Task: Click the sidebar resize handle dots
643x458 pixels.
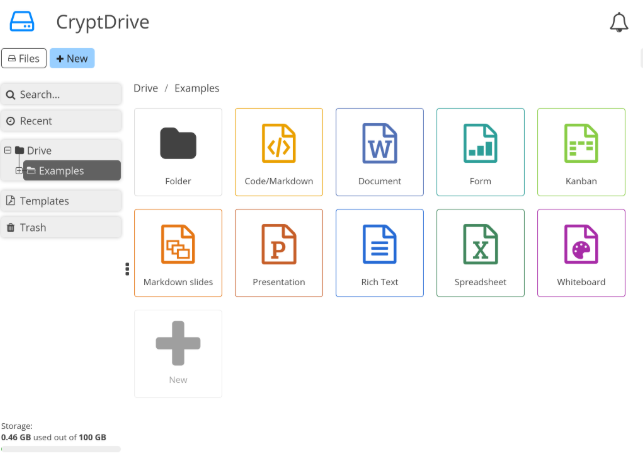Action: coord(127,269)
